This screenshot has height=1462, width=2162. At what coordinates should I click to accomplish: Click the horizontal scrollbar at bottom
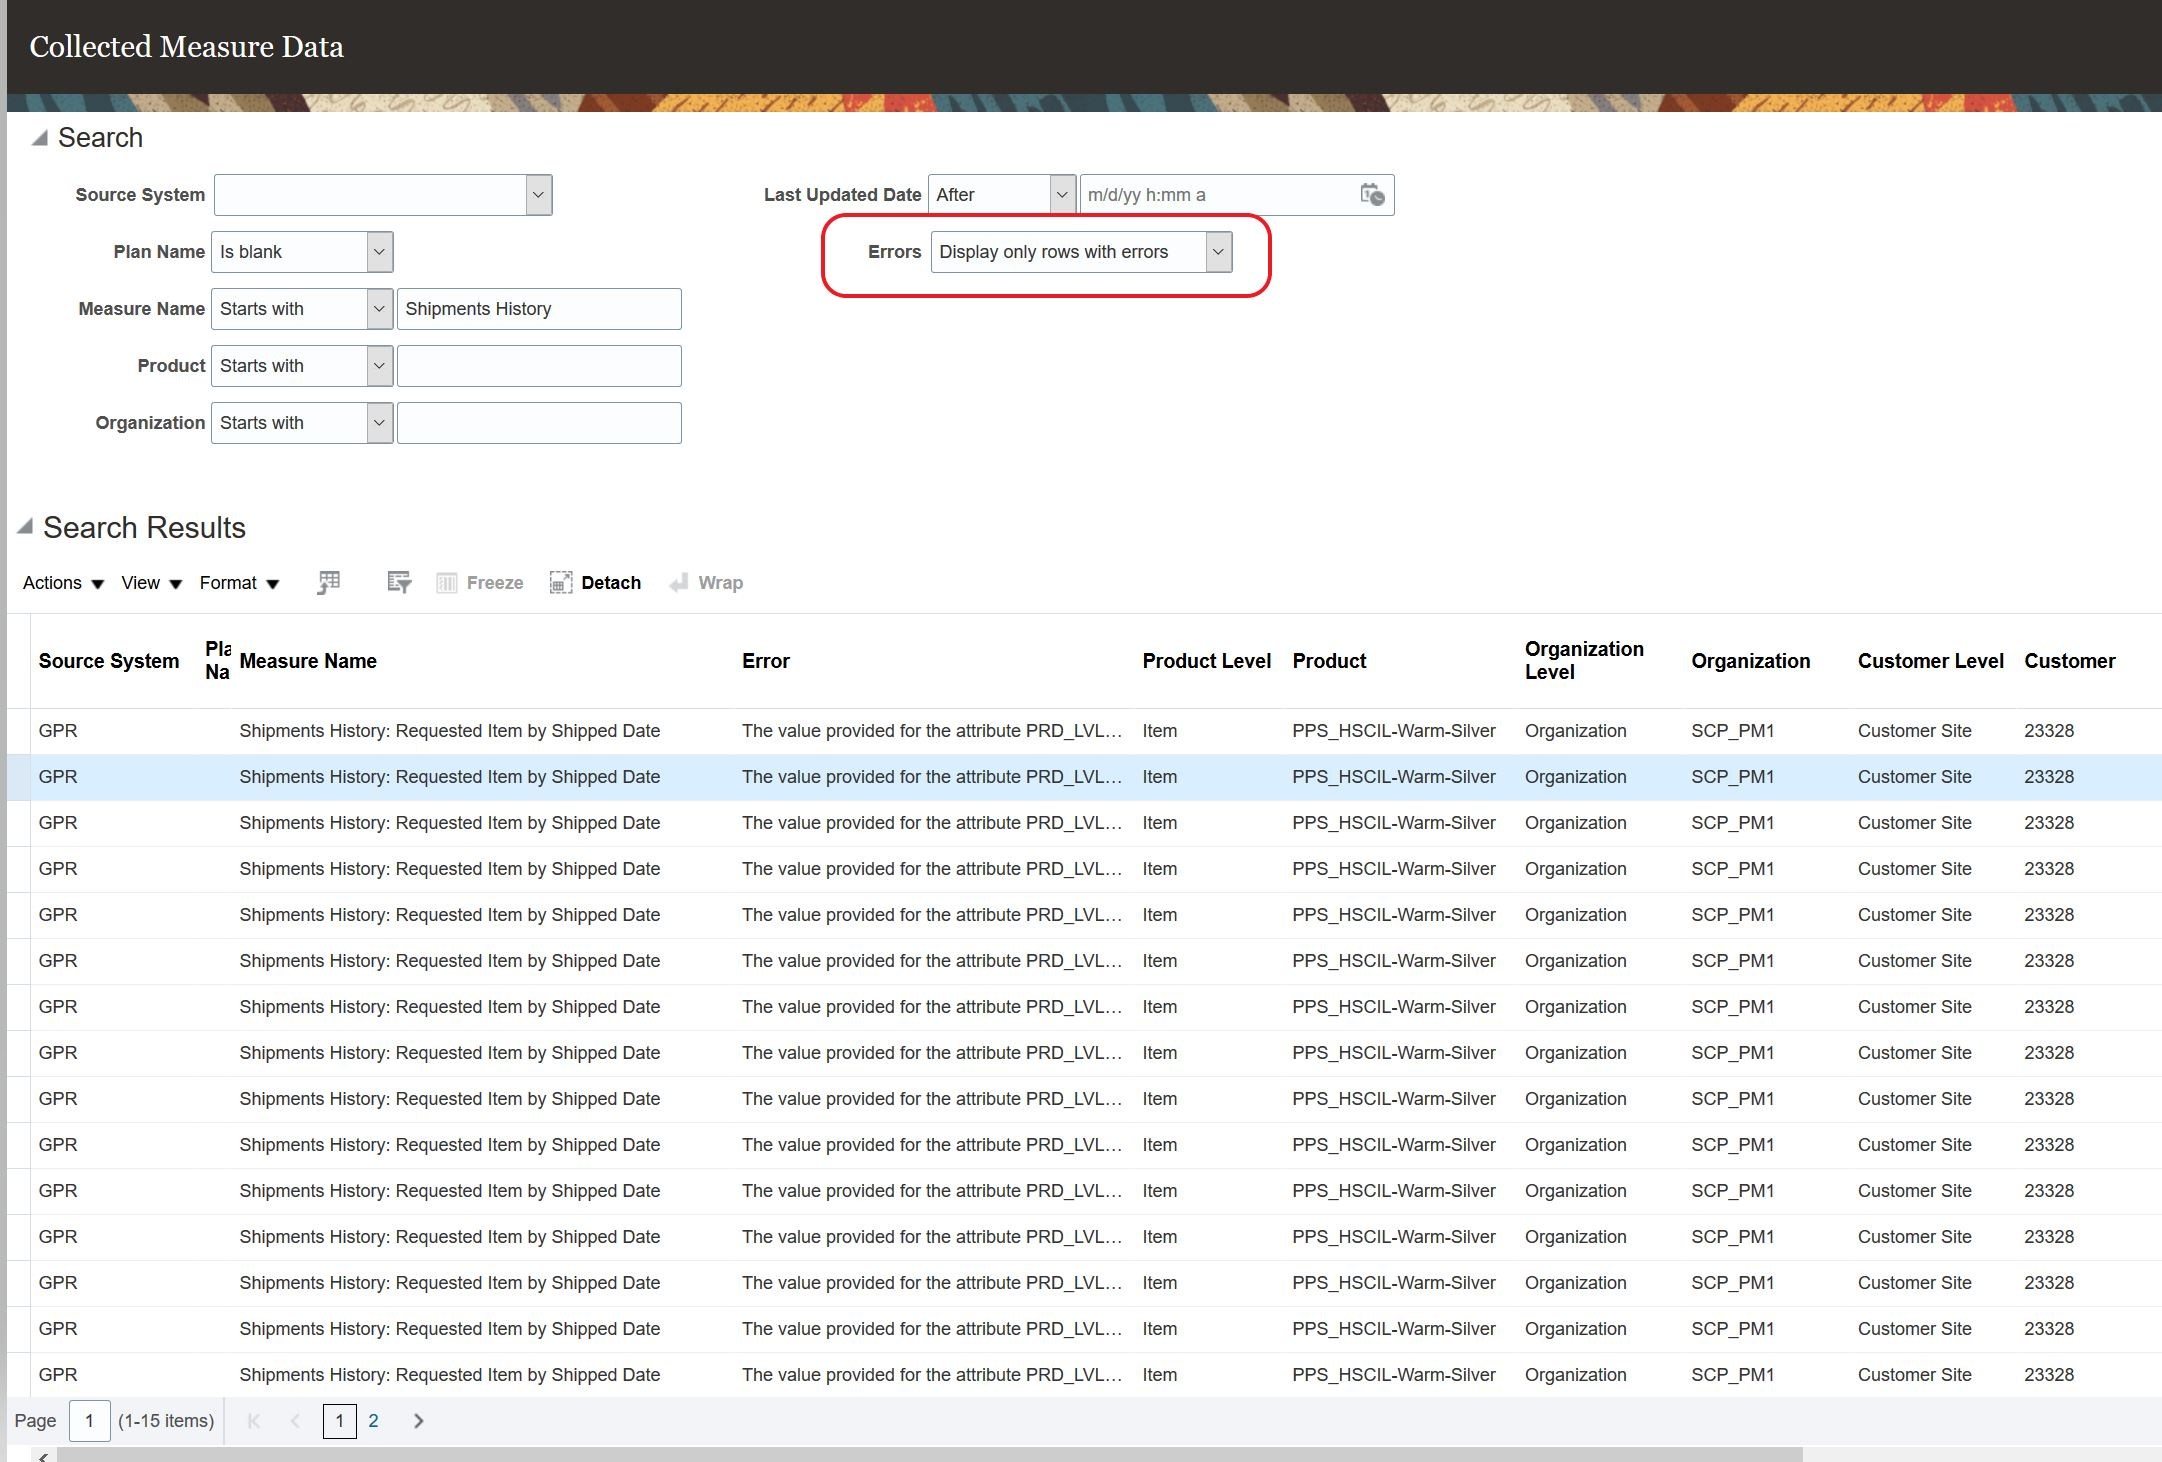pyautogui.click(x=928, y=1454)
